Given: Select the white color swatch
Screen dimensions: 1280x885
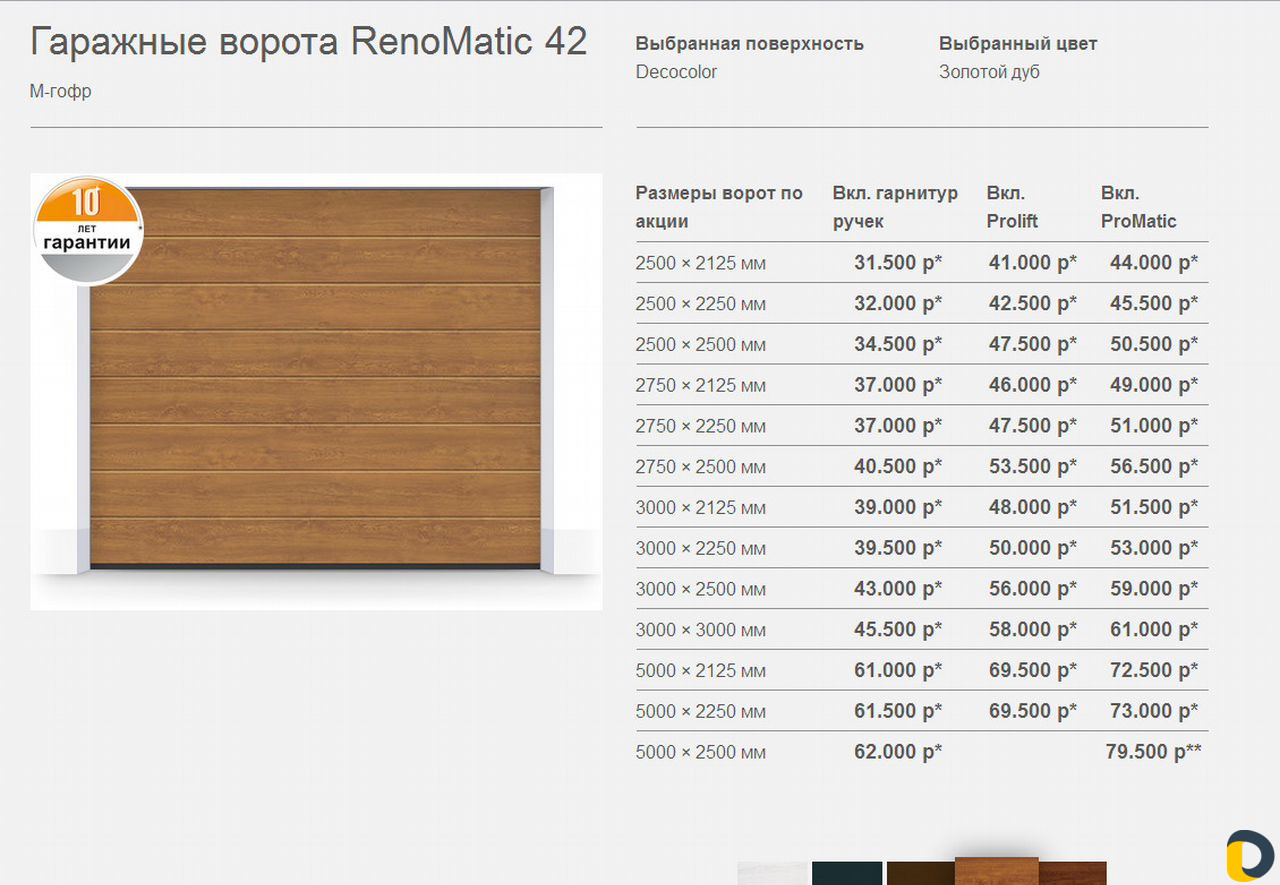Looking at the screenshot, I should coord(772,873).
